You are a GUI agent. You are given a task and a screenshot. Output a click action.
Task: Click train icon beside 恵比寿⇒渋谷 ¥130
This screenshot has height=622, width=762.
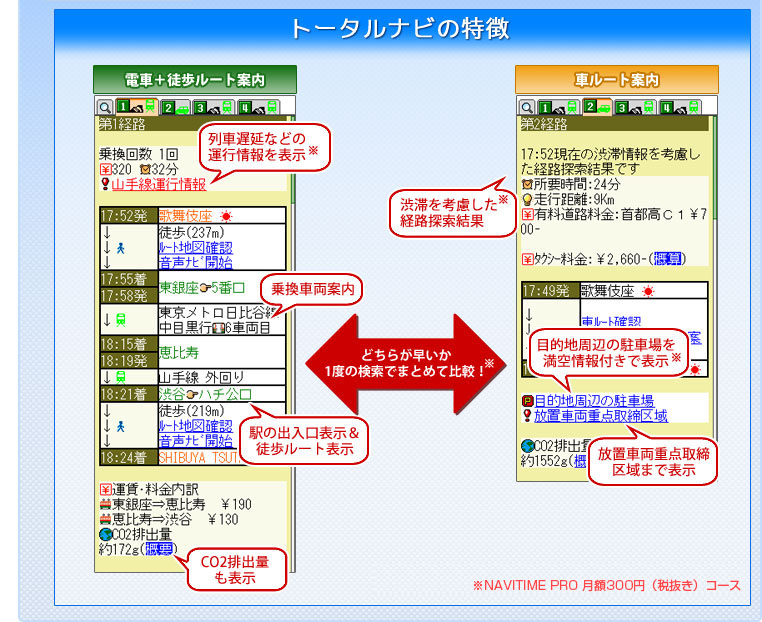coord(105,519)
